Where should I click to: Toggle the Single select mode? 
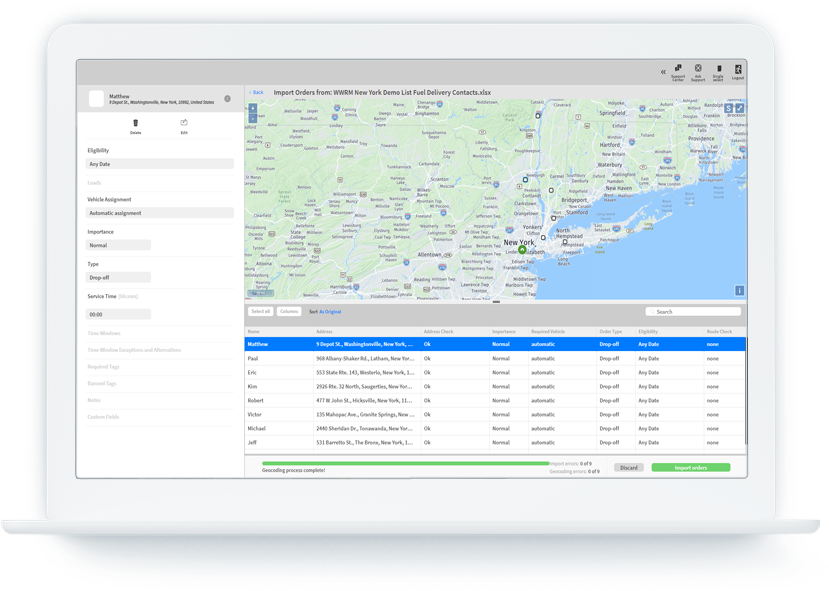[x=718, y=70]
